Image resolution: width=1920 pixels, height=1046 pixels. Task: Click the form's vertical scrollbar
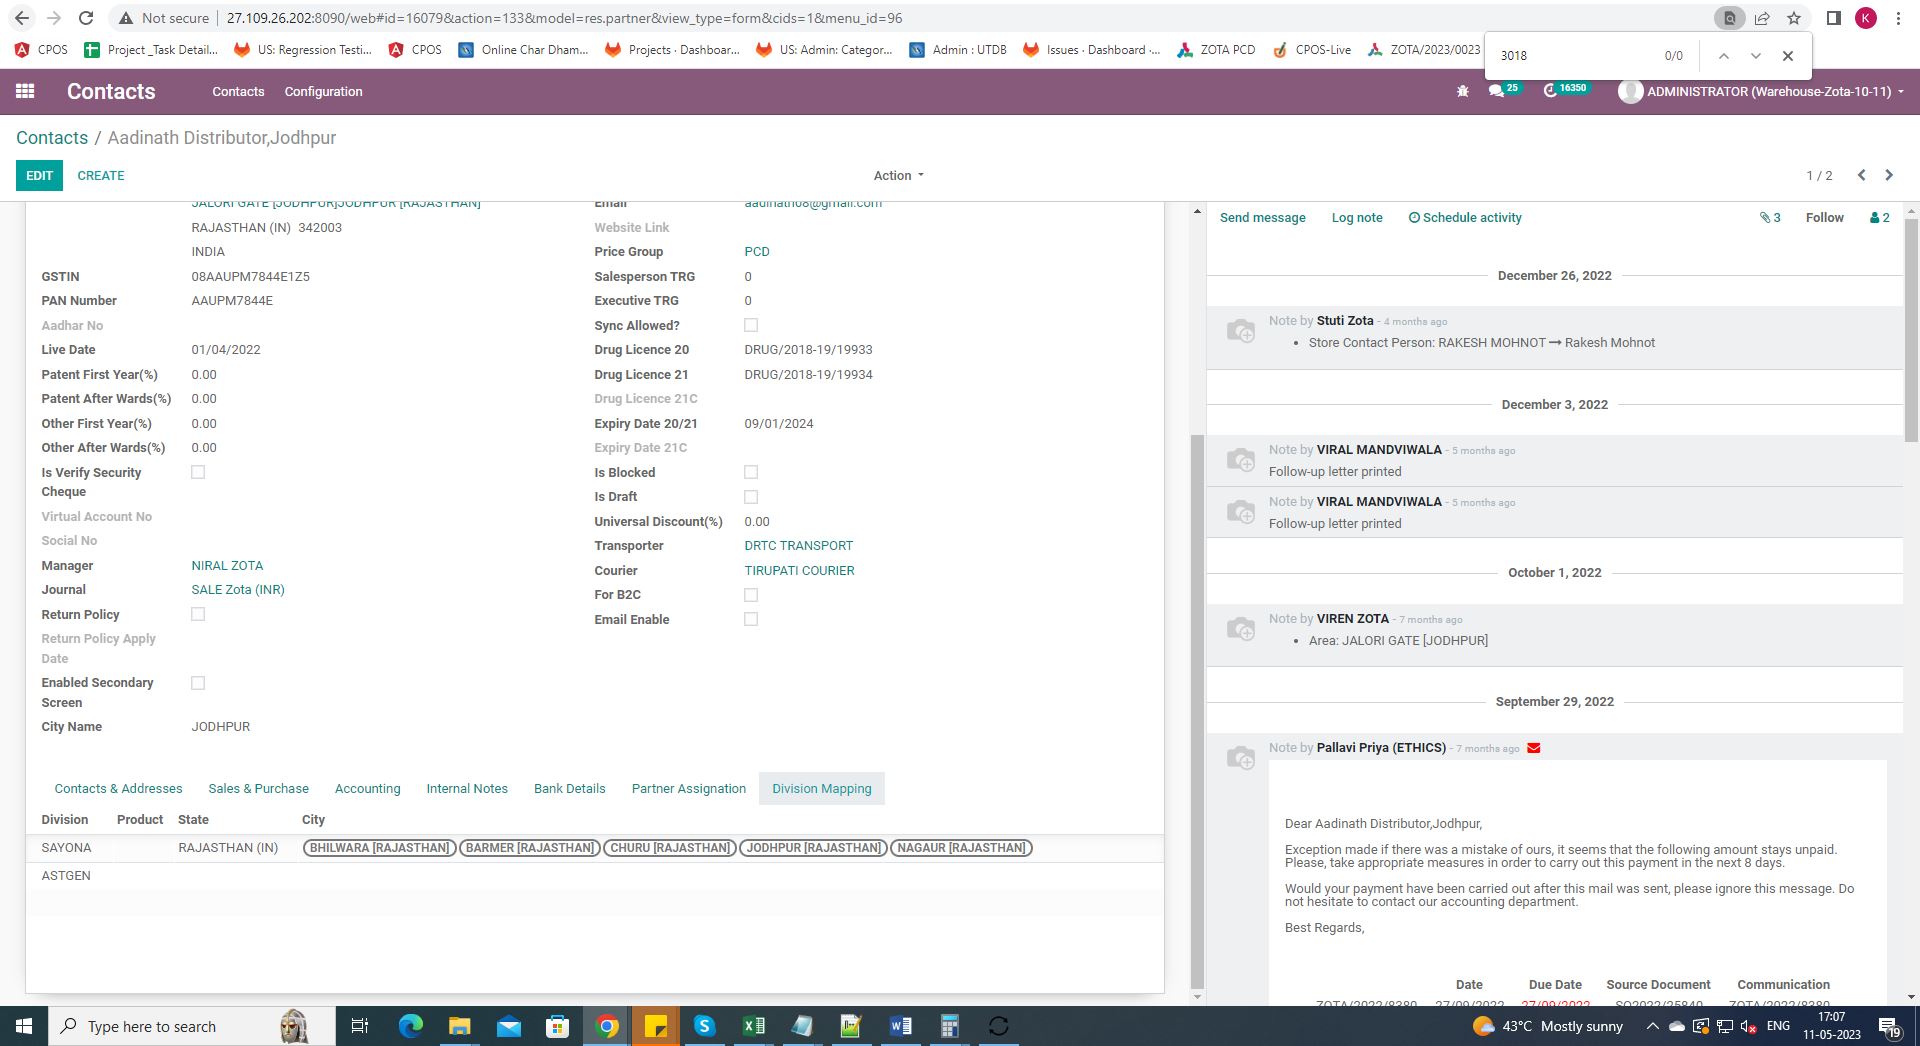click(1197, 700)
